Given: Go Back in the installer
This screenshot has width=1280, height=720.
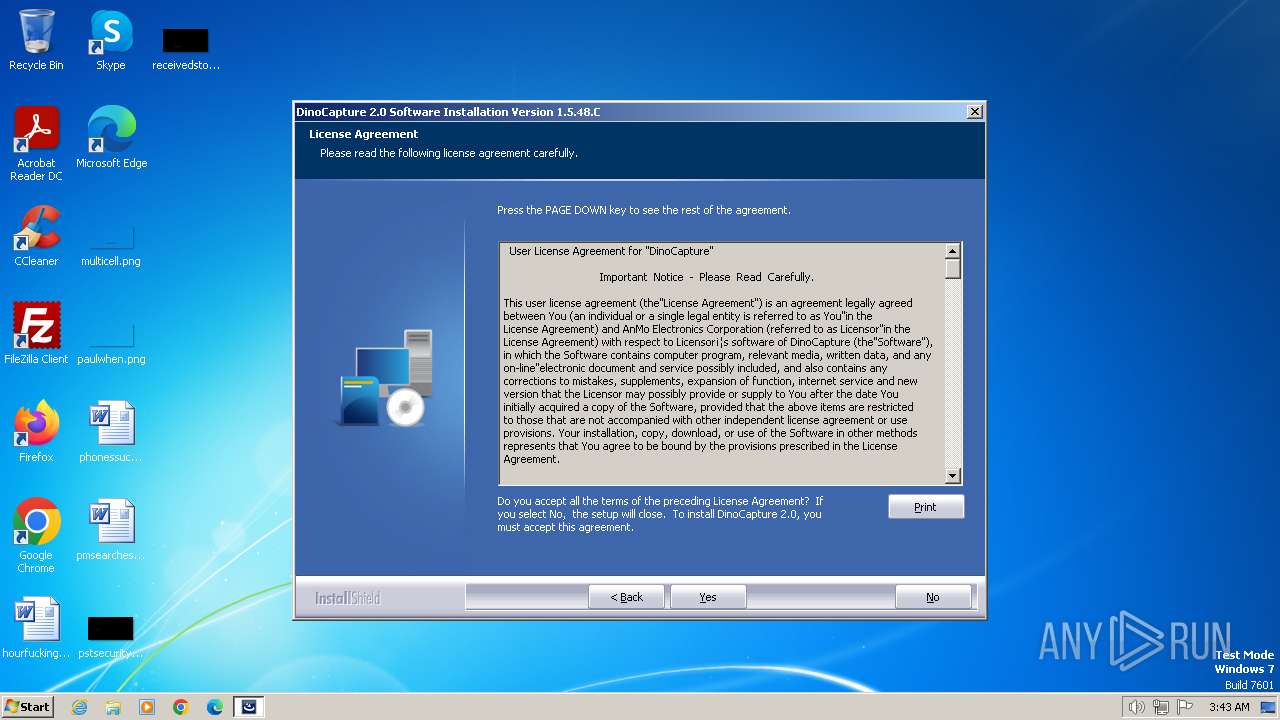Looking at the screenshot, I should coord(627,597).
